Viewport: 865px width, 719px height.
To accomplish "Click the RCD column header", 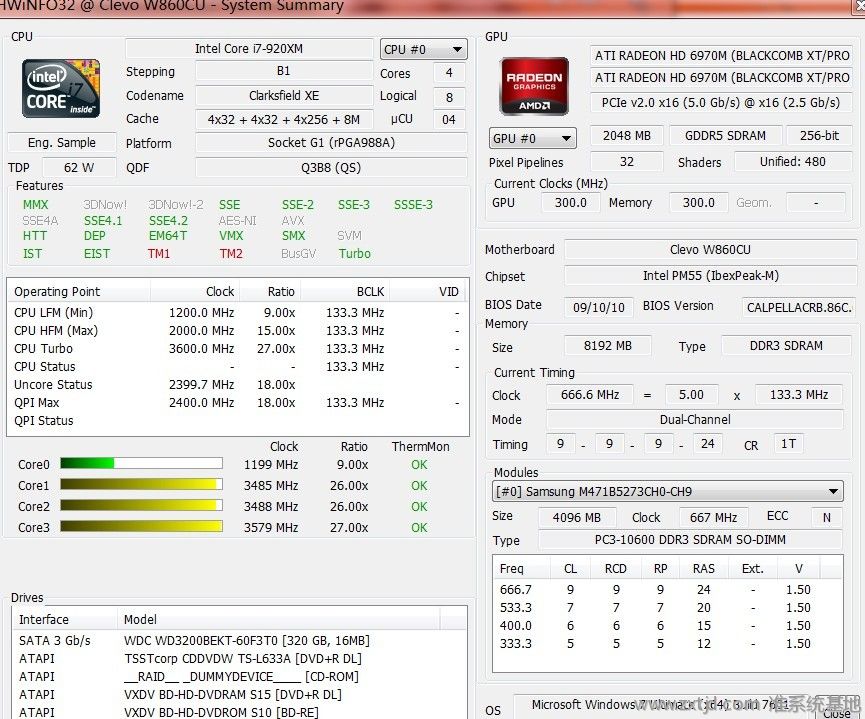I will coord(616,568).
